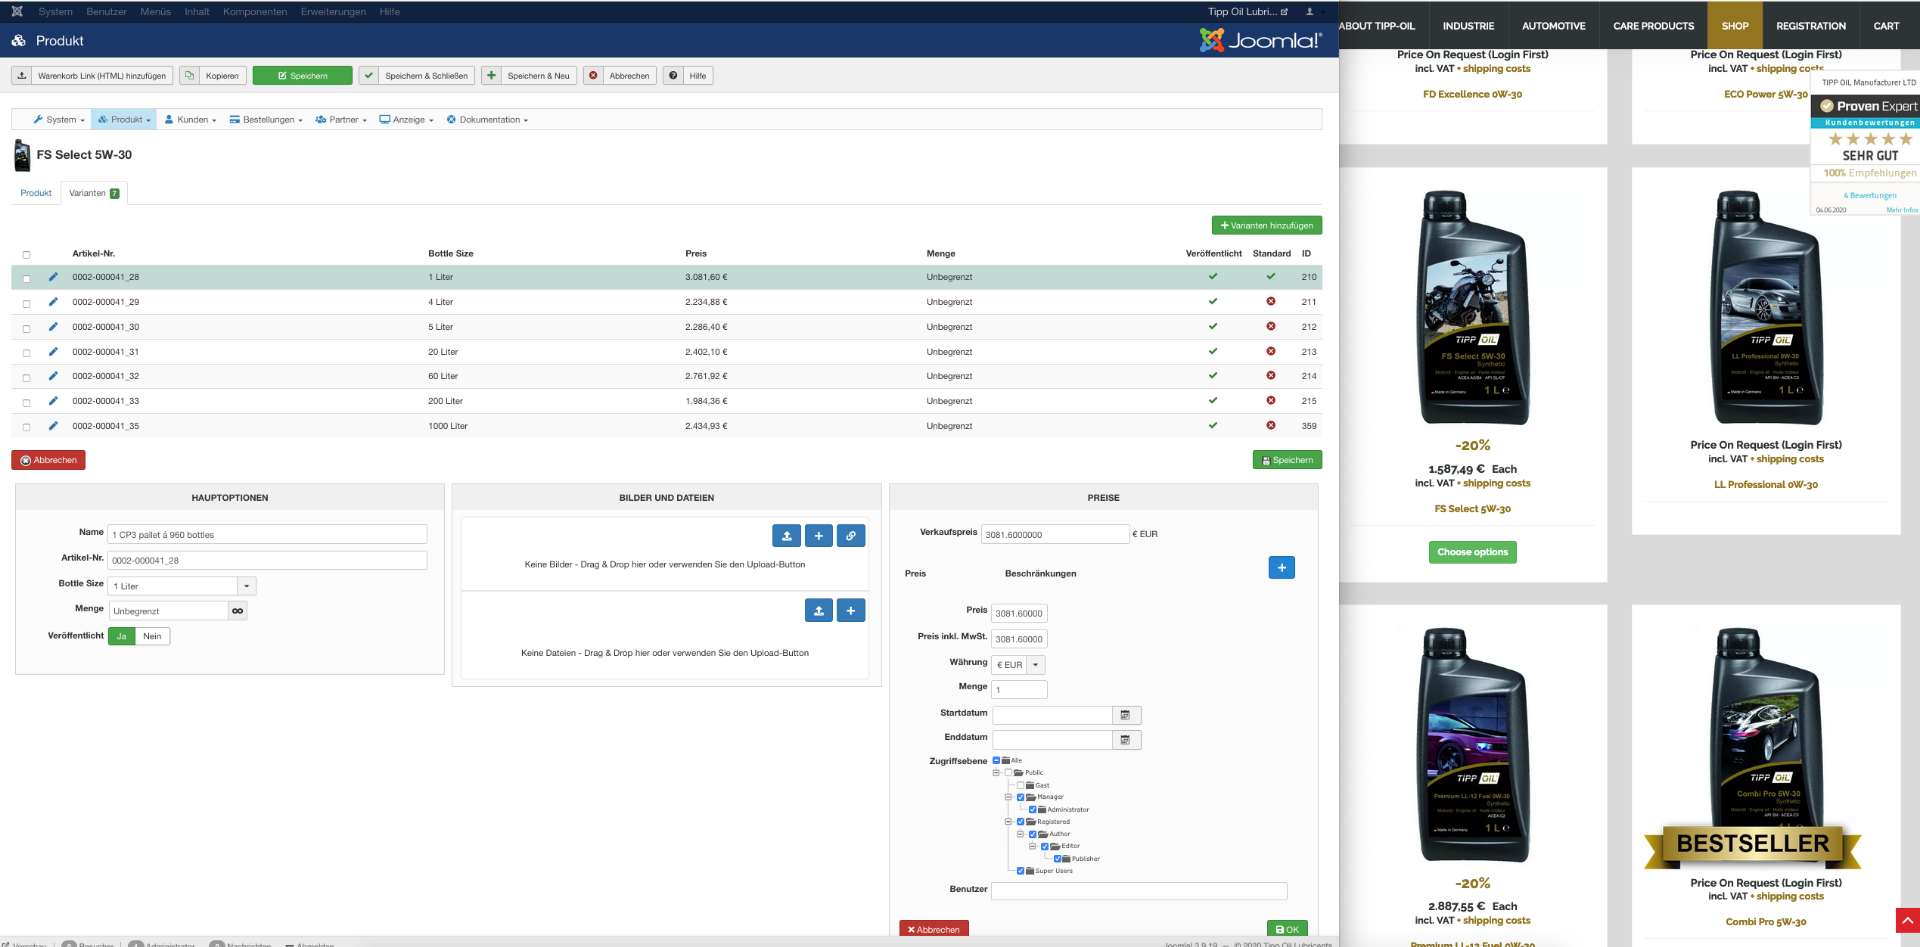The width and height of the screenshot is (1920, 947).
Task: Check the Gast access level checkbox
Action: pyautogui.click(x=1020, y=786)
